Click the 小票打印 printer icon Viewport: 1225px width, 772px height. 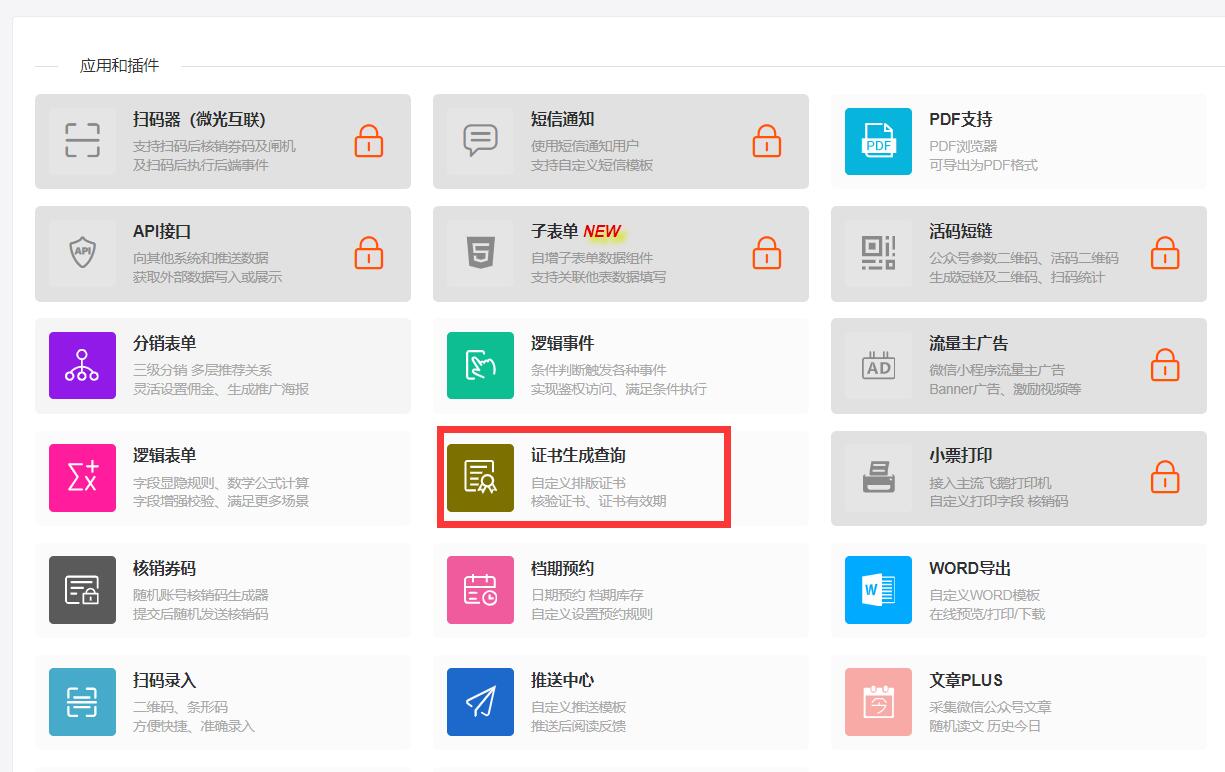coord(878,478)
